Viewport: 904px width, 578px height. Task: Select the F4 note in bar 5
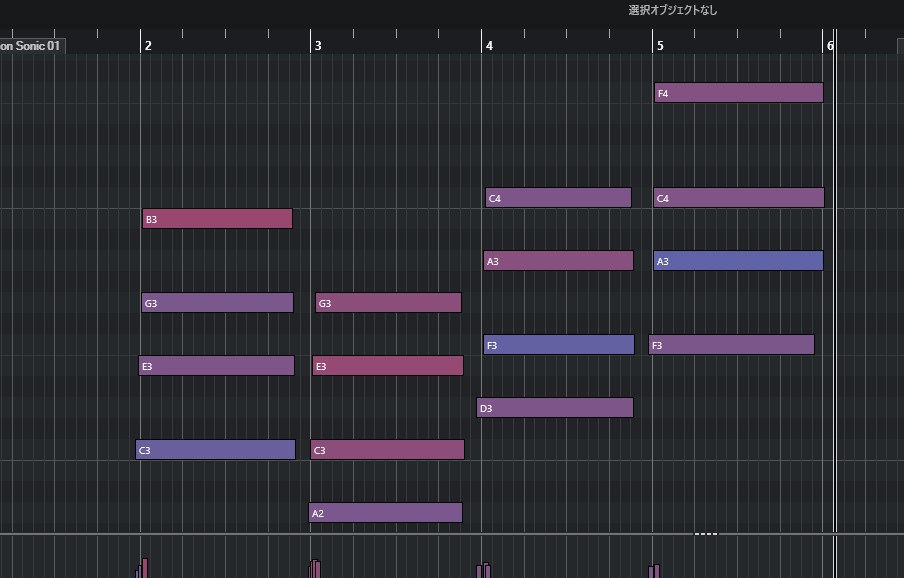[x=739, y=93]
